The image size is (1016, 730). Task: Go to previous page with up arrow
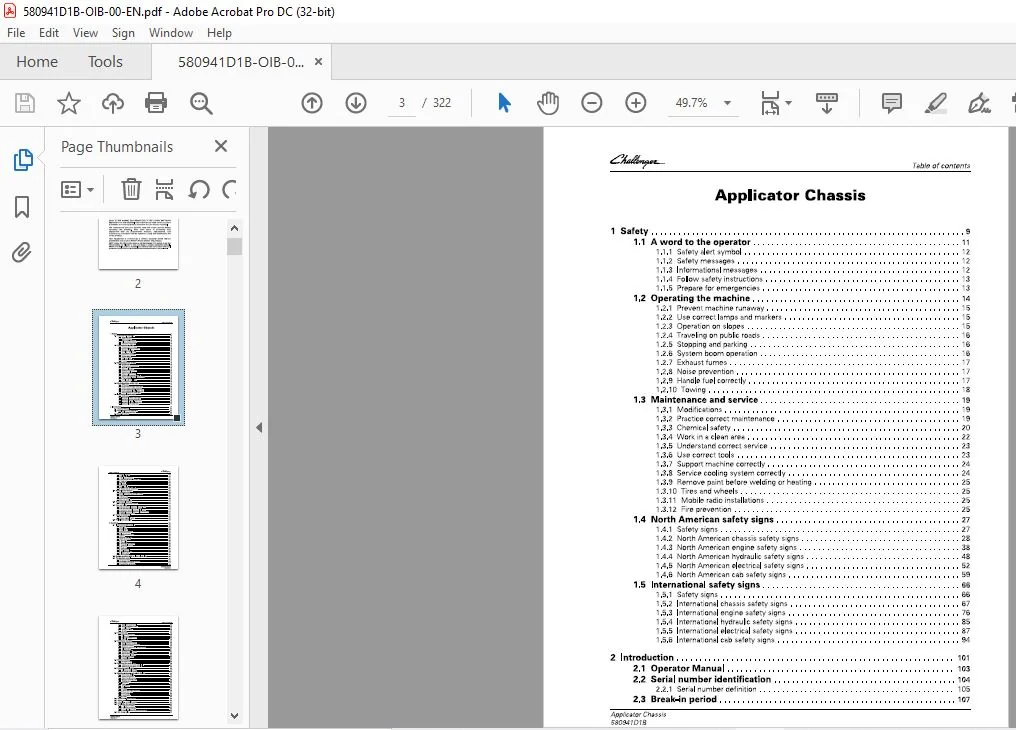(x=312, y=103)
